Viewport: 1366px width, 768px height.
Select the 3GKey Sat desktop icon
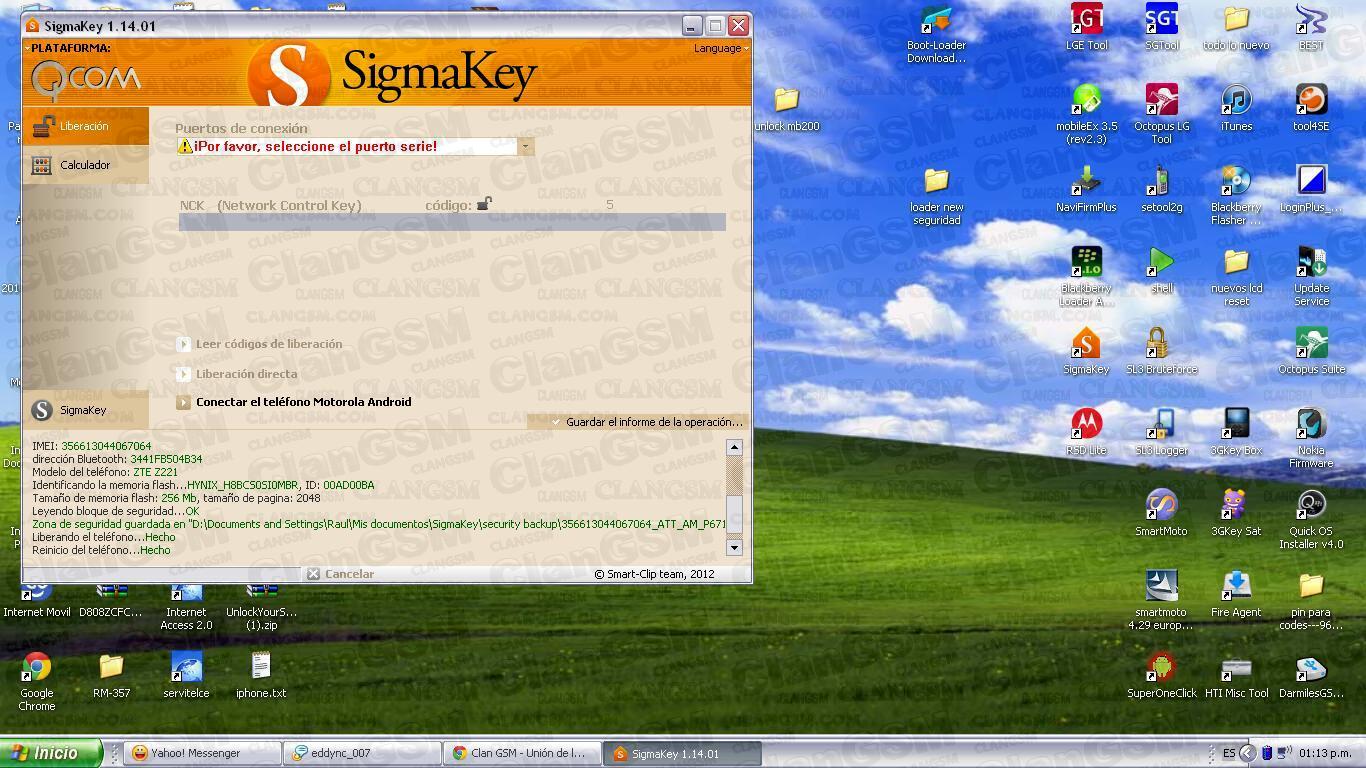1236,514
